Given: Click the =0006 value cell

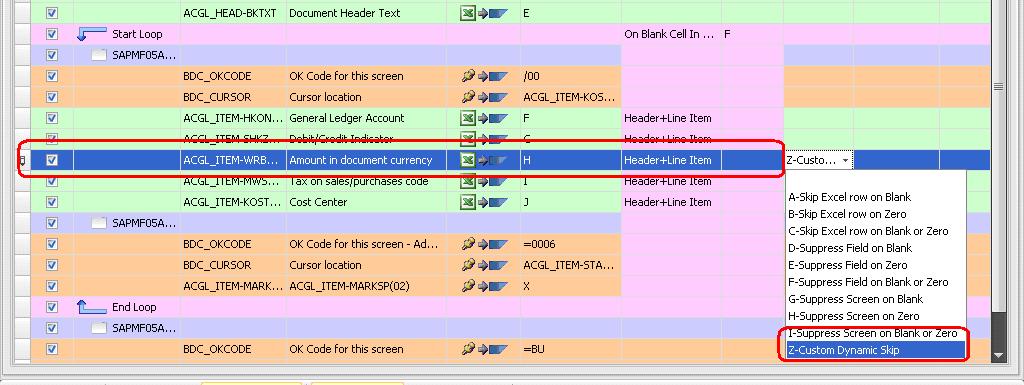Looking at the screenshot, I should click(570, 244).
